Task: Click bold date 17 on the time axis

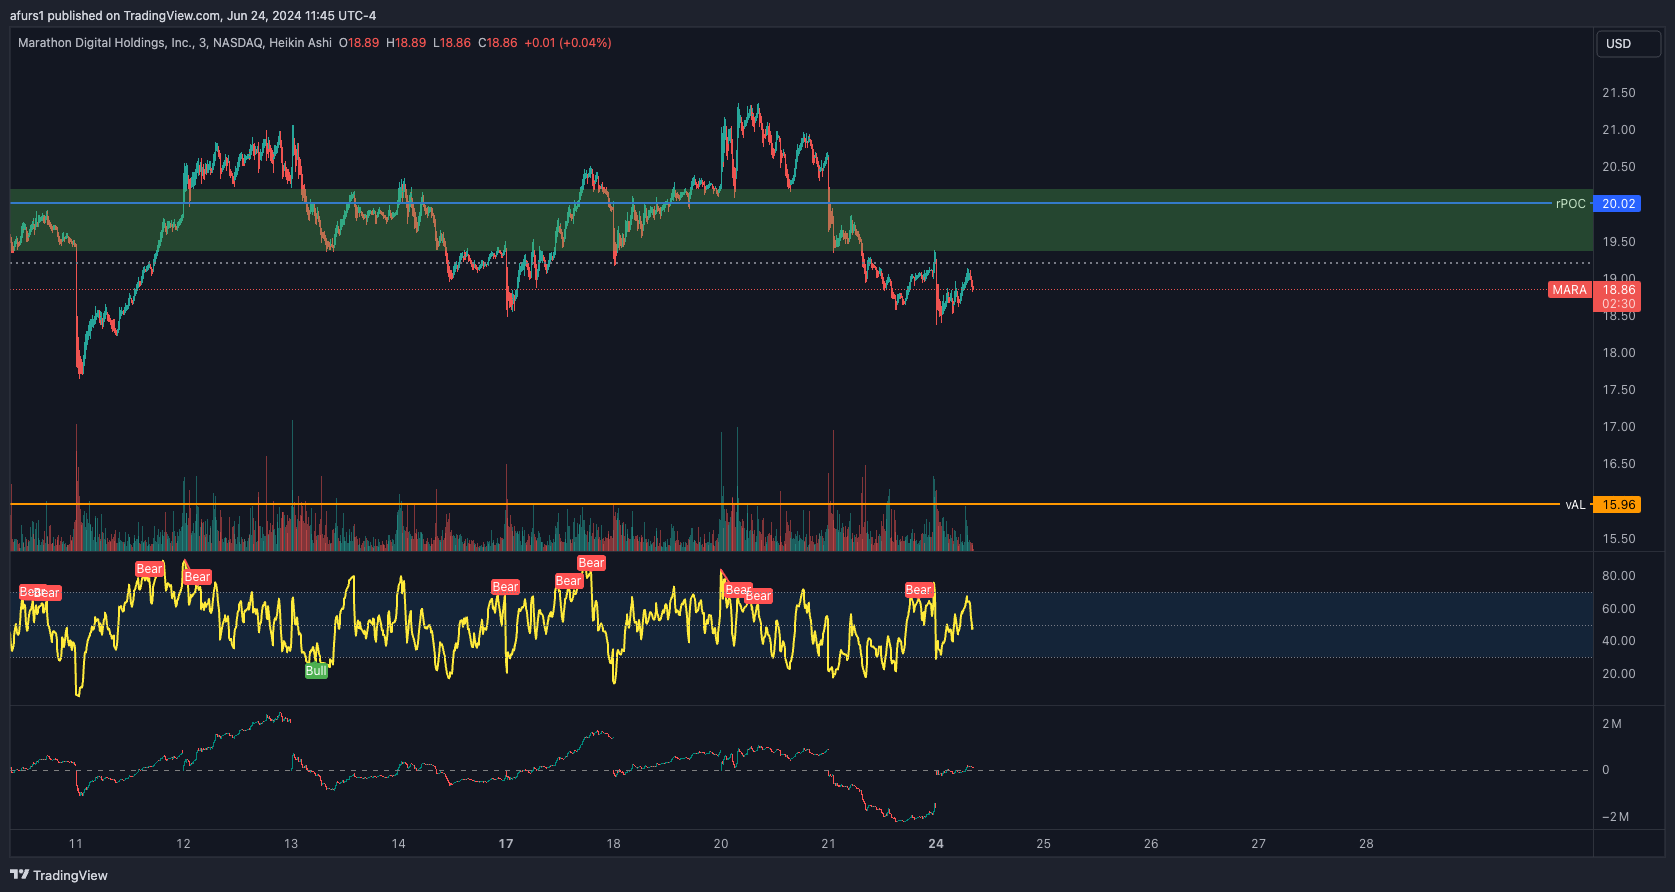Action: point(506,844)
